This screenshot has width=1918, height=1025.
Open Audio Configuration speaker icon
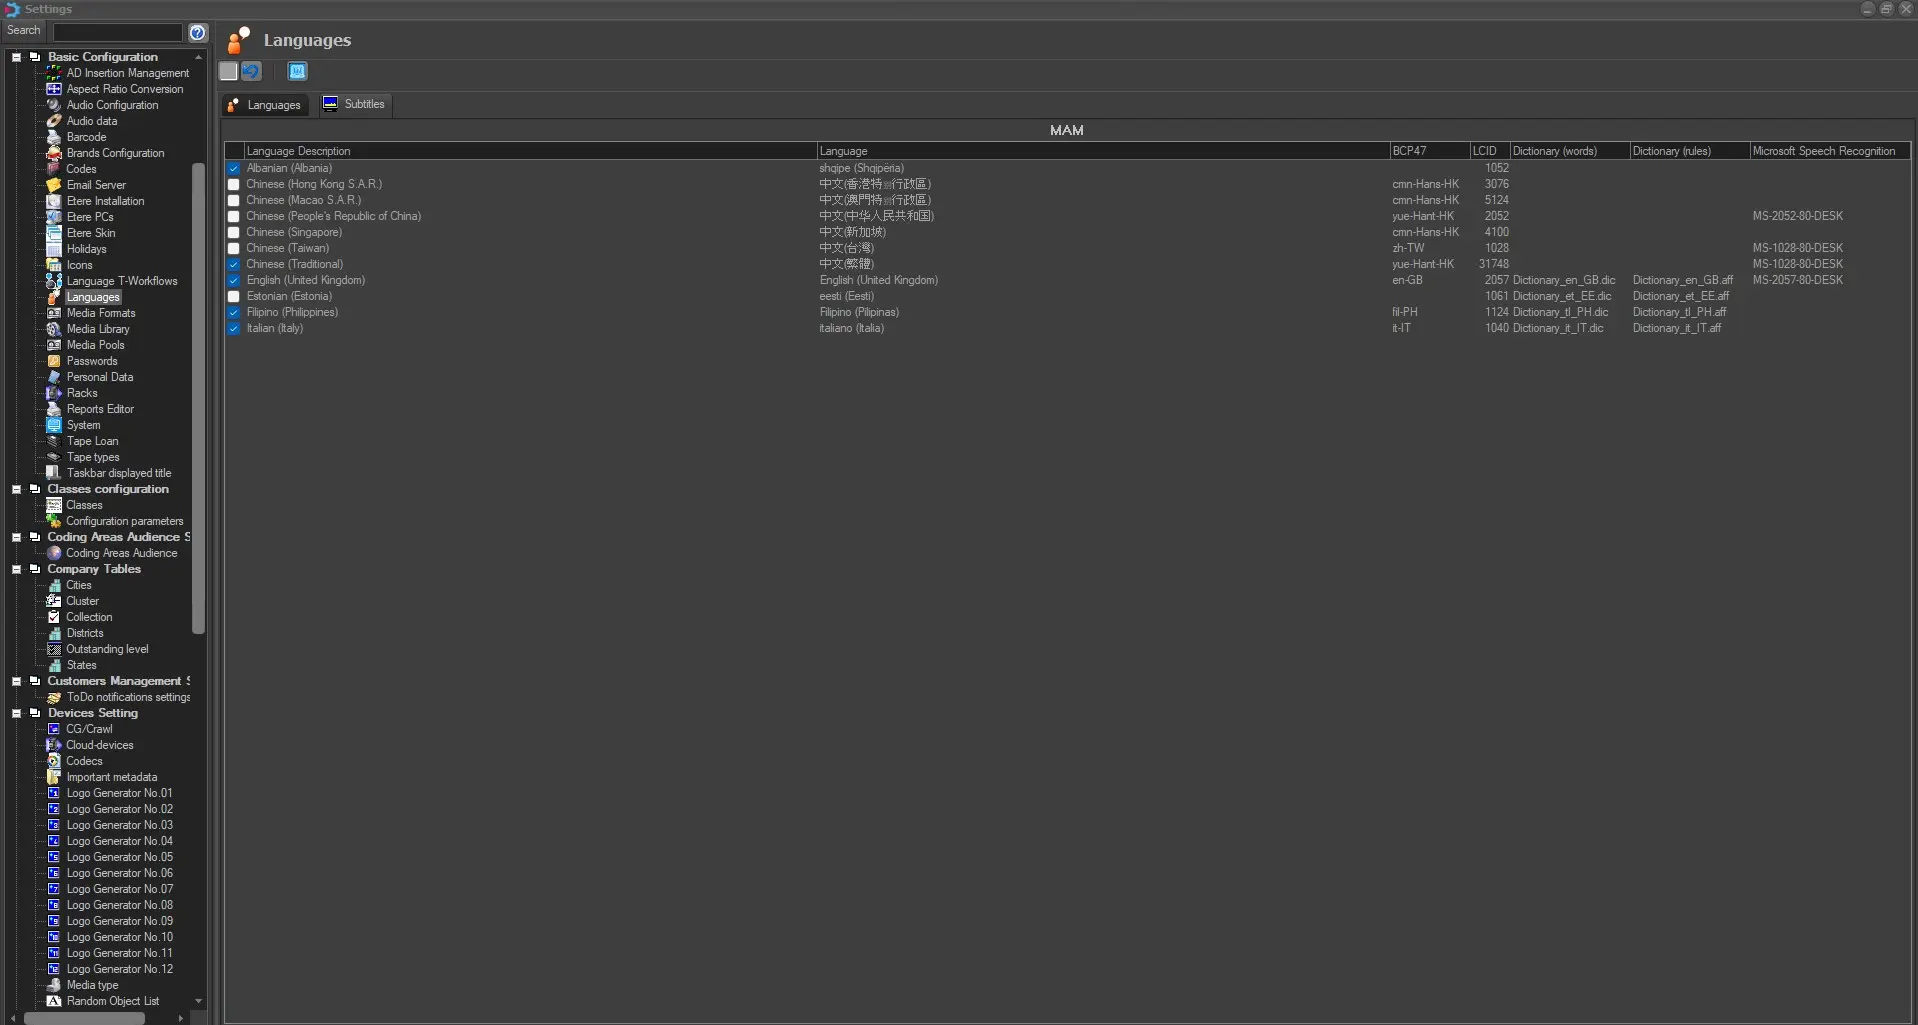click(x=54, y=105)
